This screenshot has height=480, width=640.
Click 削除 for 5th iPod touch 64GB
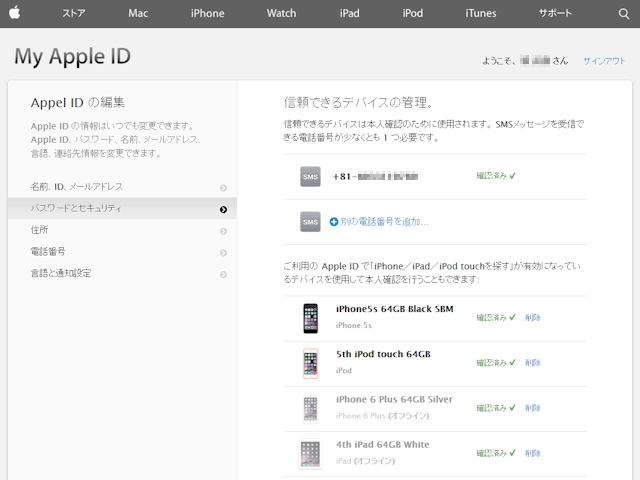(x=533, y=362)
